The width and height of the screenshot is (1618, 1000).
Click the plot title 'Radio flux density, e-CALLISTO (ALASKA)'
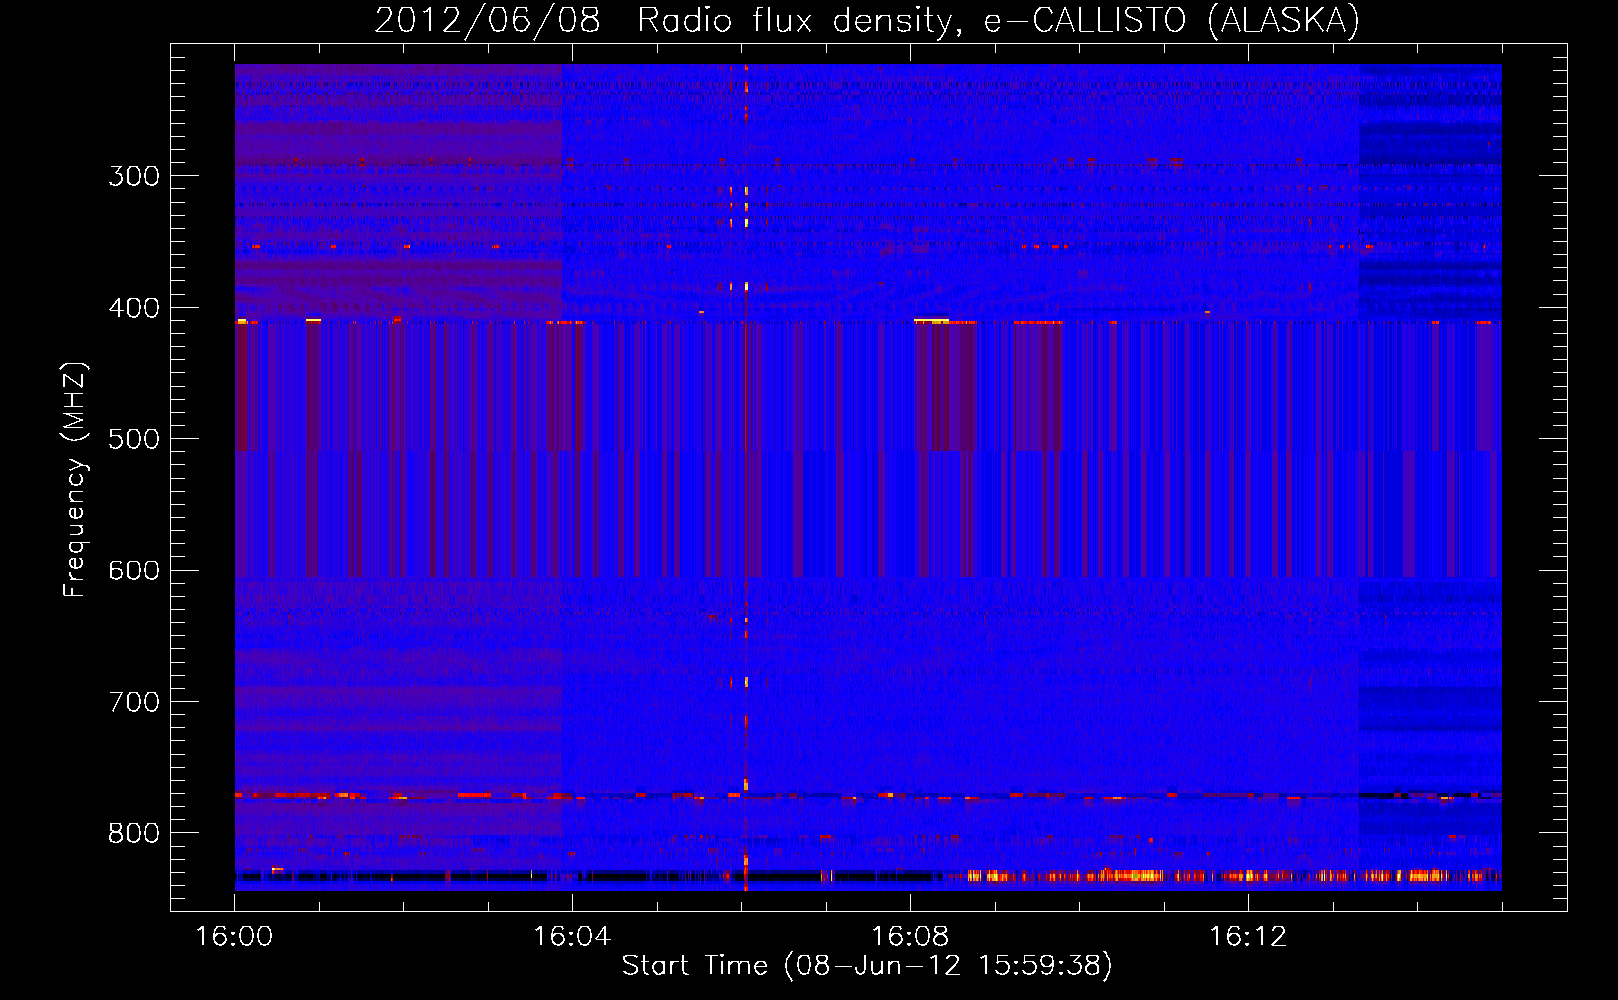(x=998, y=20)
